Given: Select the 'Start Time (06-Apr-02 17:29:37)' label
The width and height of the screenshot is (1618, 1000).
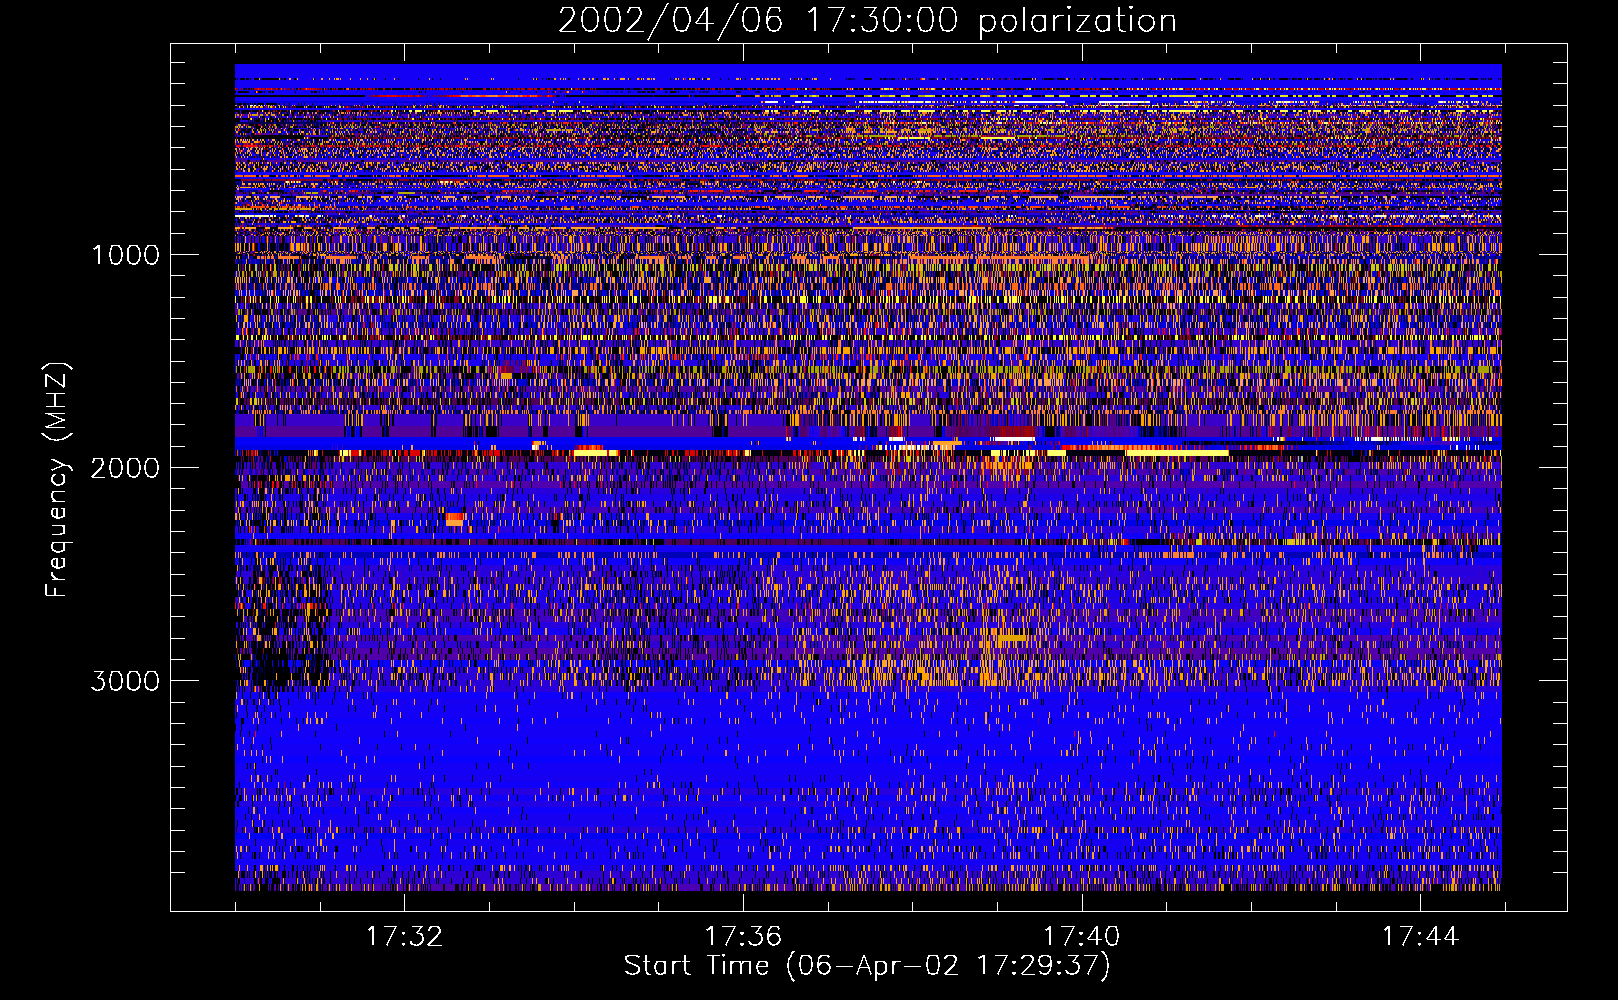Looking at the screenshot, I should (x=867, y=966).
